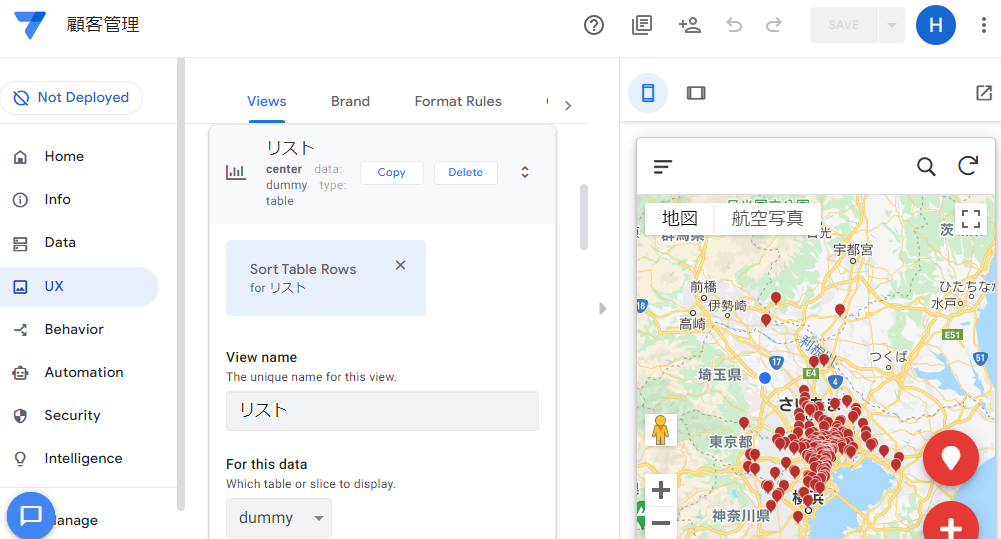Image resolution: width=1001 pixels, height=539 pixels.
Task: Click the Home house icon
Action: [x=20, y=157]
